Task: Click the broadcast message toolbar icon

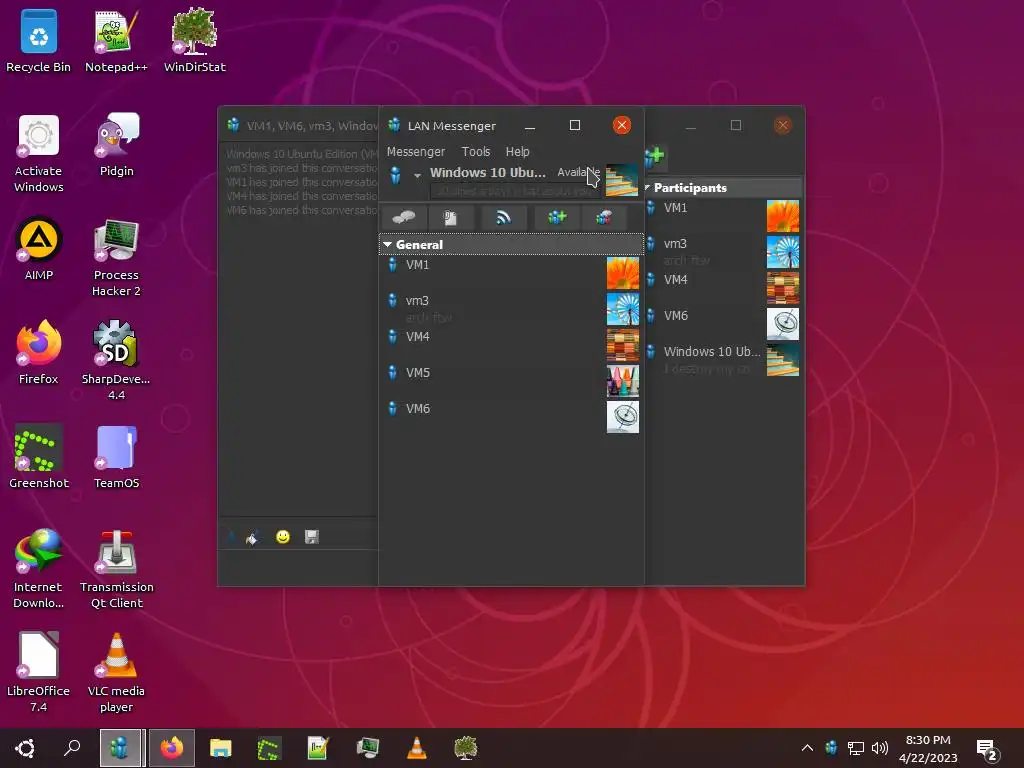Action: tap(503, 217)
